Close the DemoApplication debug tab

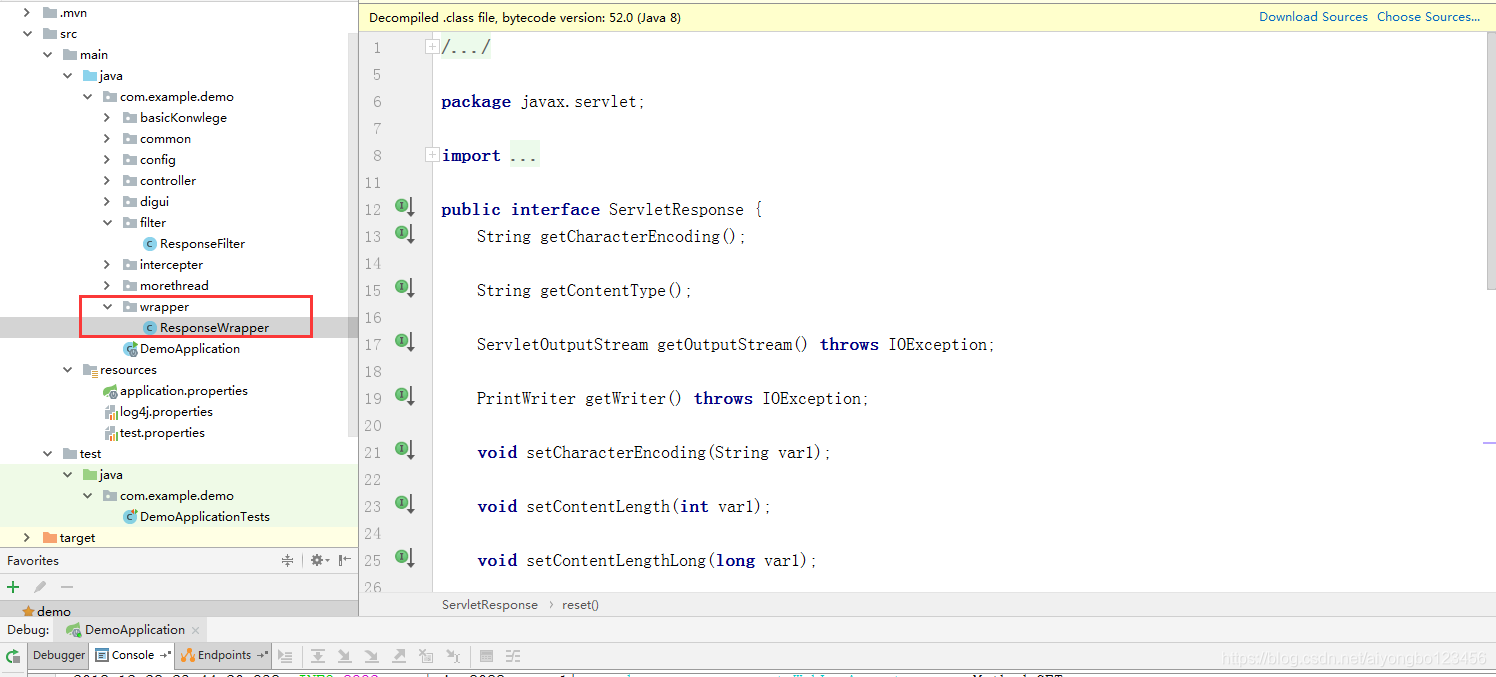tap(196, 630)
